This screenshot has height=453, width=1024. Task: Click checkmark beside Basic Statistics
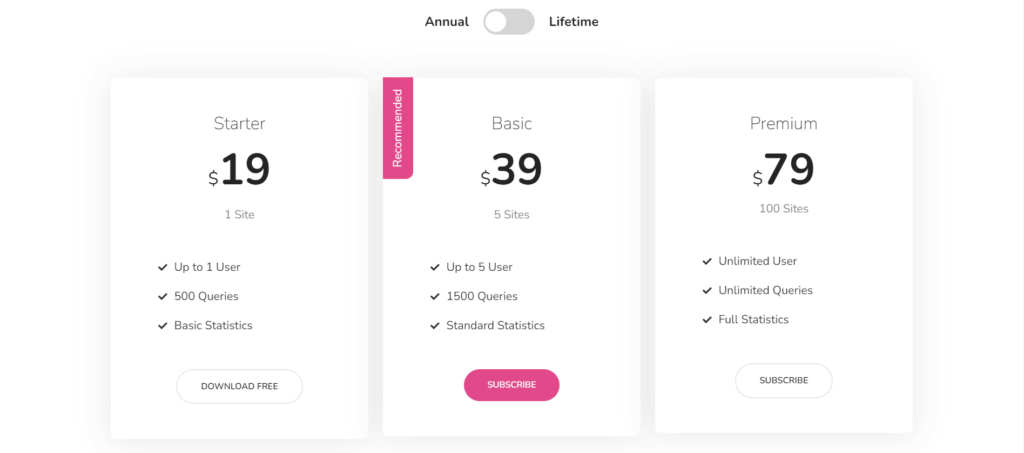pos(163,326)
